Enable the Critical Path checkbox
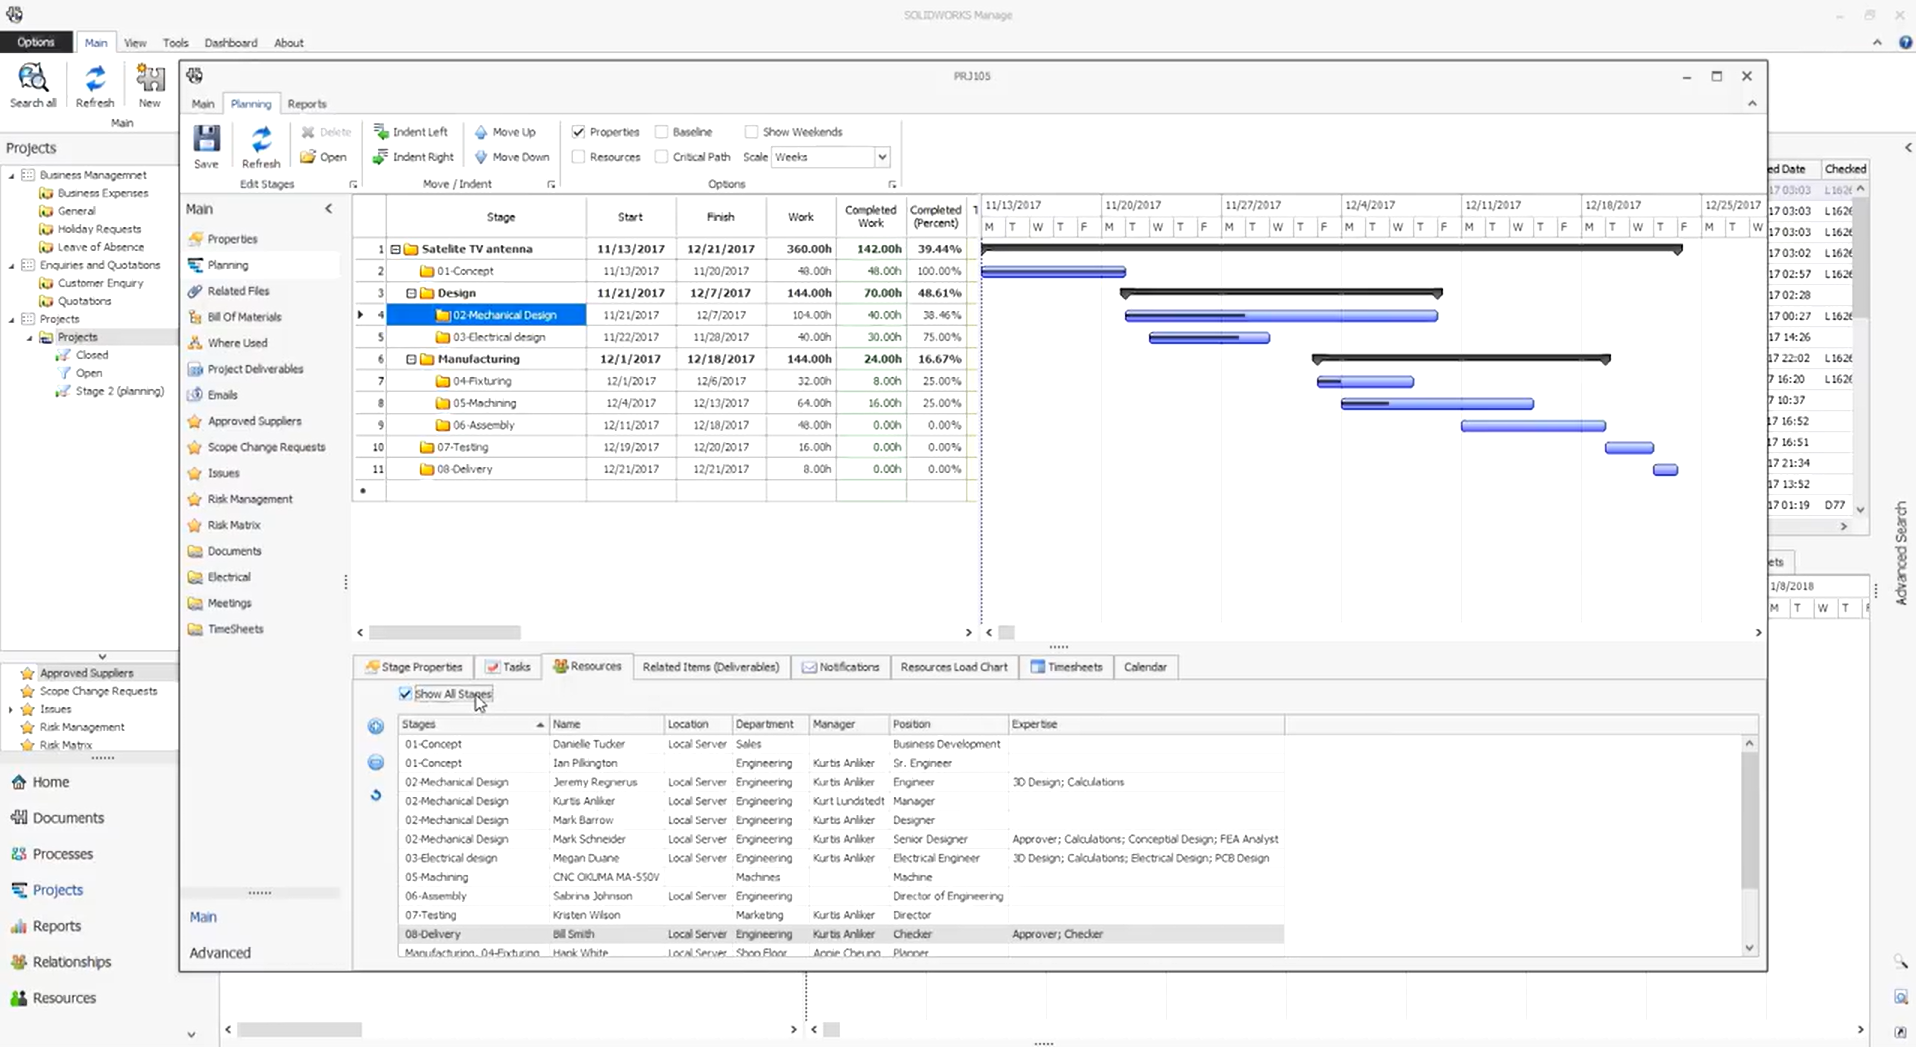The width and height of the screenshot is (1916, 1047). pyautogui.click(x=662, y=157)
